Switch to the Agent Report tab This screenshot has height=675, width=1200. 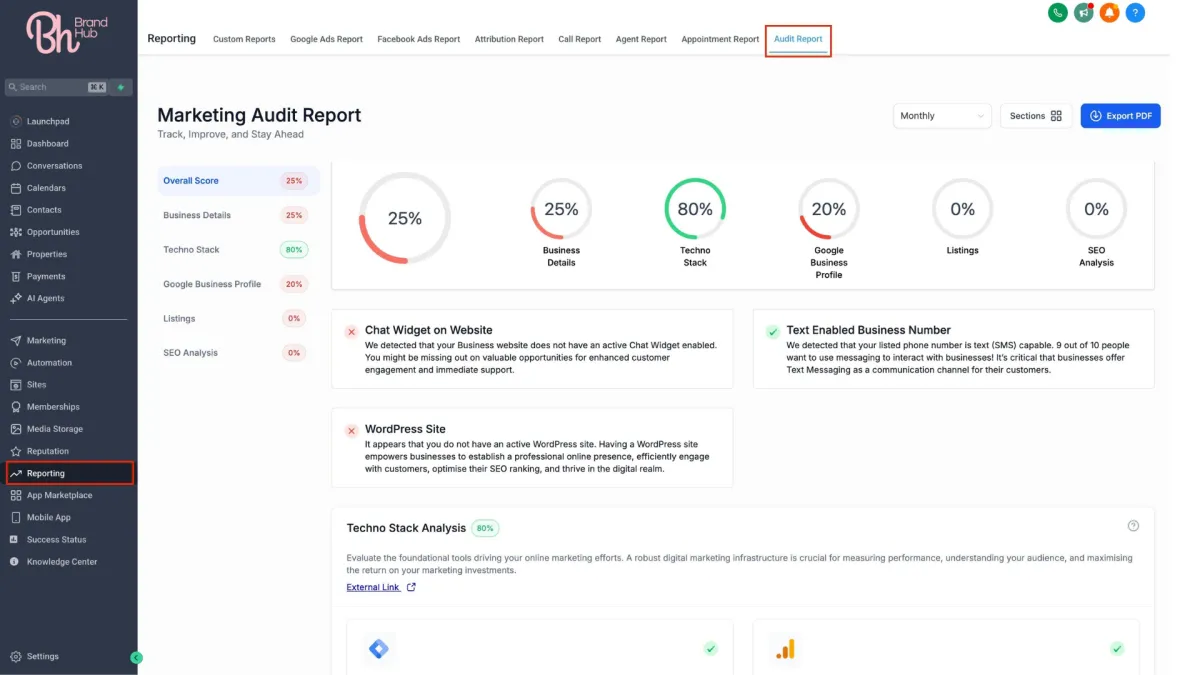(x=641, y=39)
